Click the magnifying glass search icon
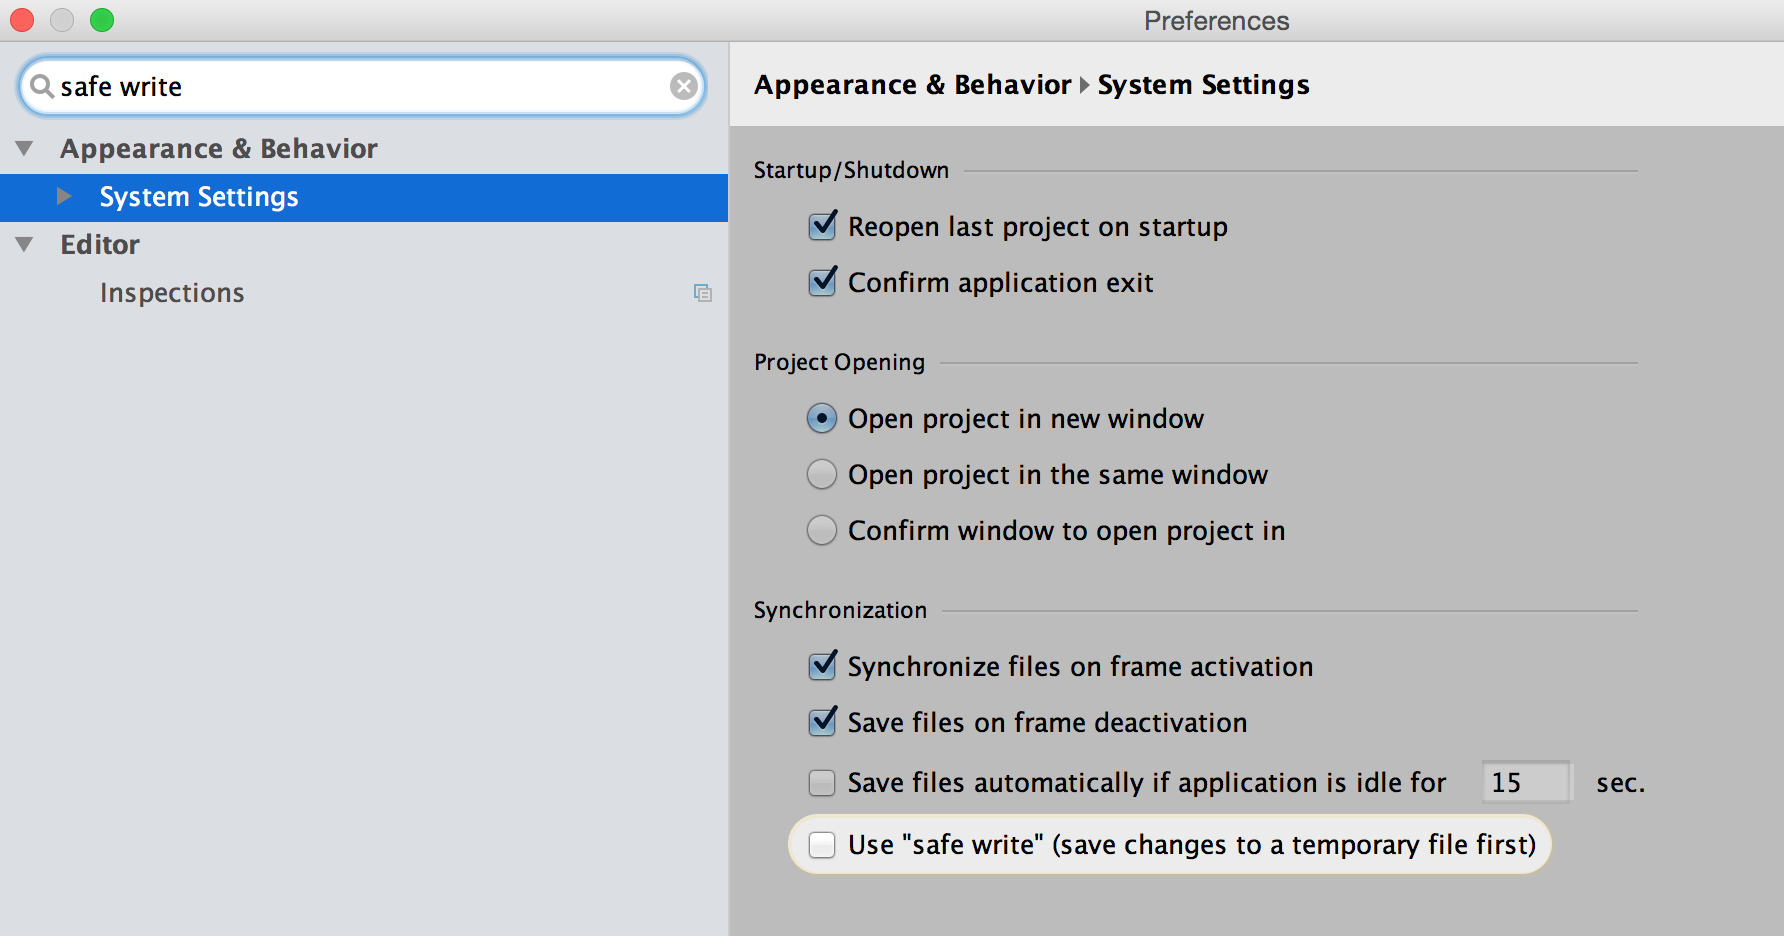This screenshot has width=1784, height=936. [41, 87]
